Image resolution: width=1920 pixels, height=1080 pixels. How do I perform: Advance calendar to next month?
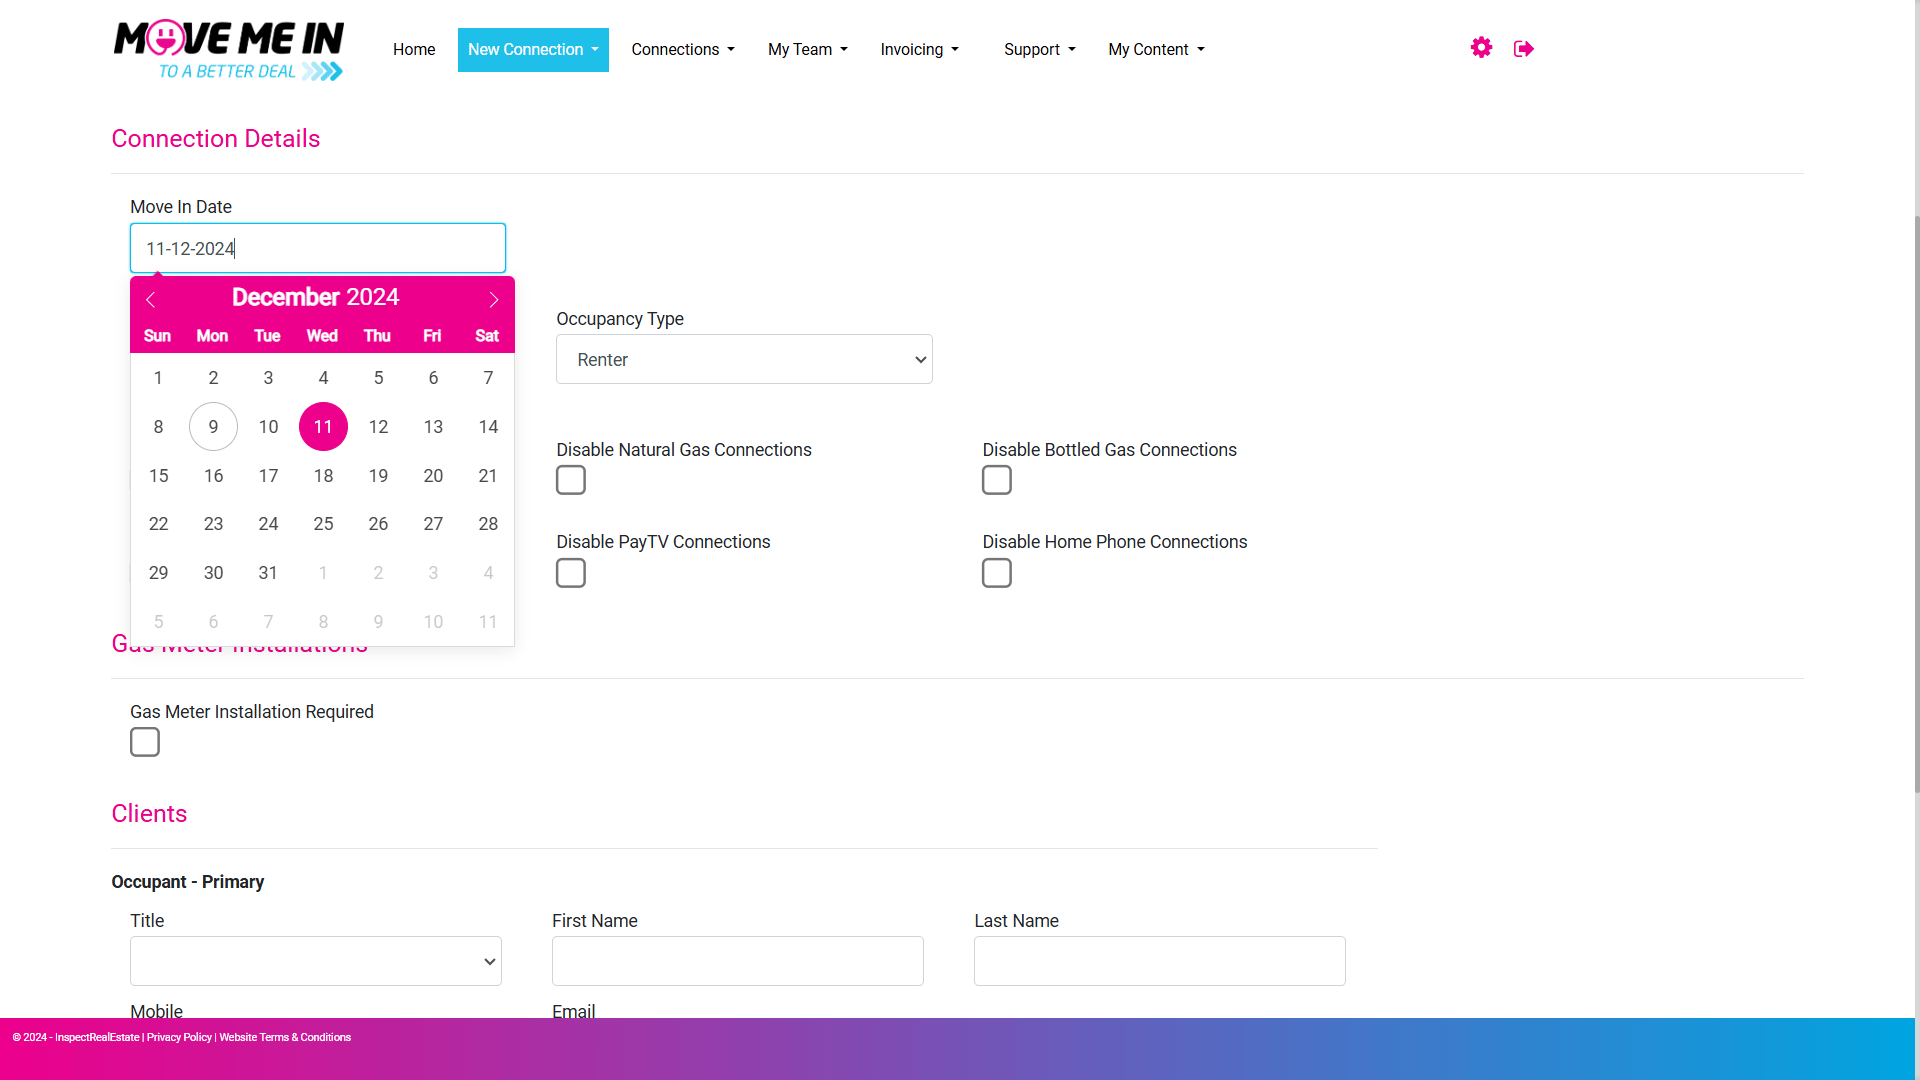pos(493,300)
